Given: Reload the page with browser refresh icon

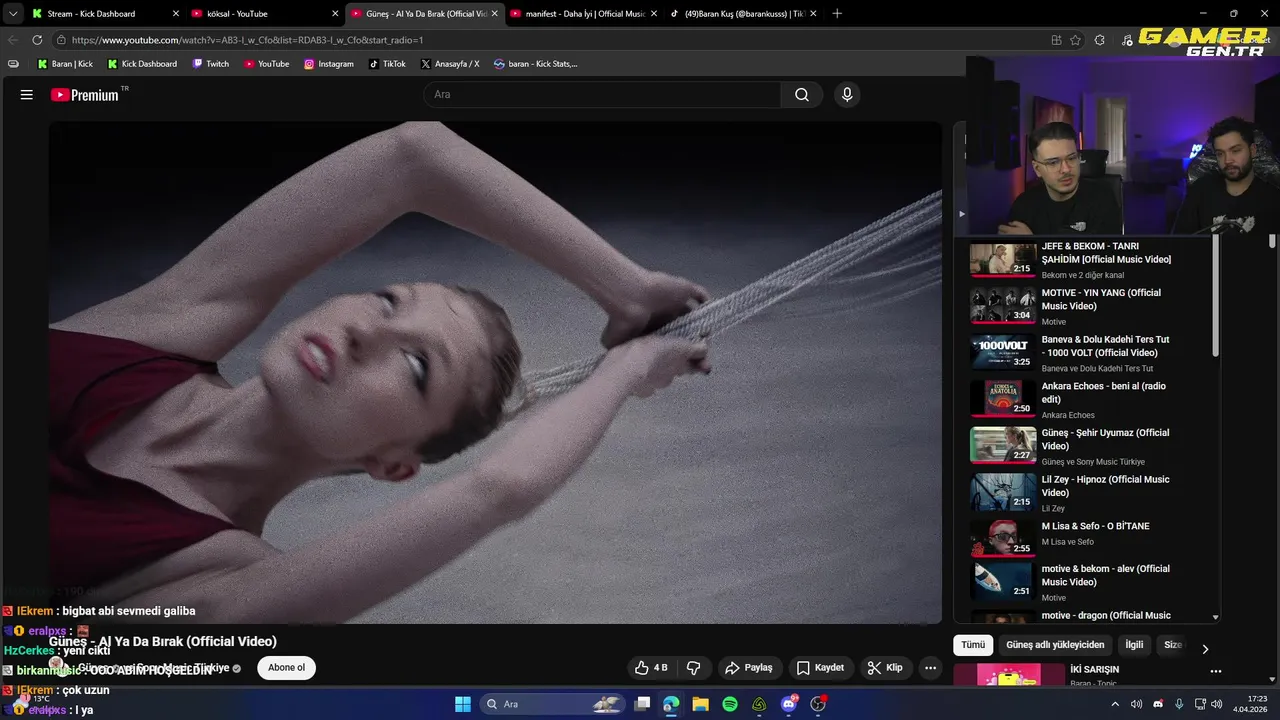Looking at the screenshot, I should click(37, 40).
